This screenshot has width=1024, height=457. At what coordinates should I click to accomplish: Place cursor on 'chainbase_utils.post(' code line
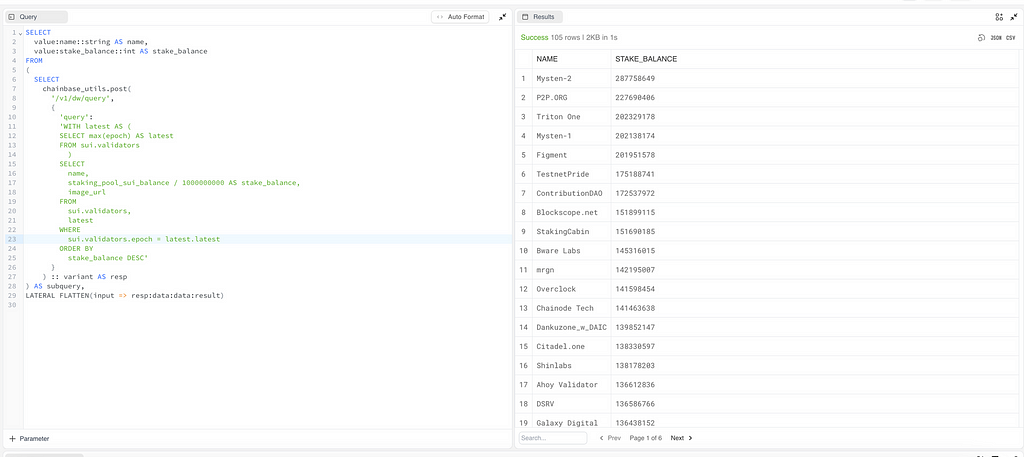(87, 89)
